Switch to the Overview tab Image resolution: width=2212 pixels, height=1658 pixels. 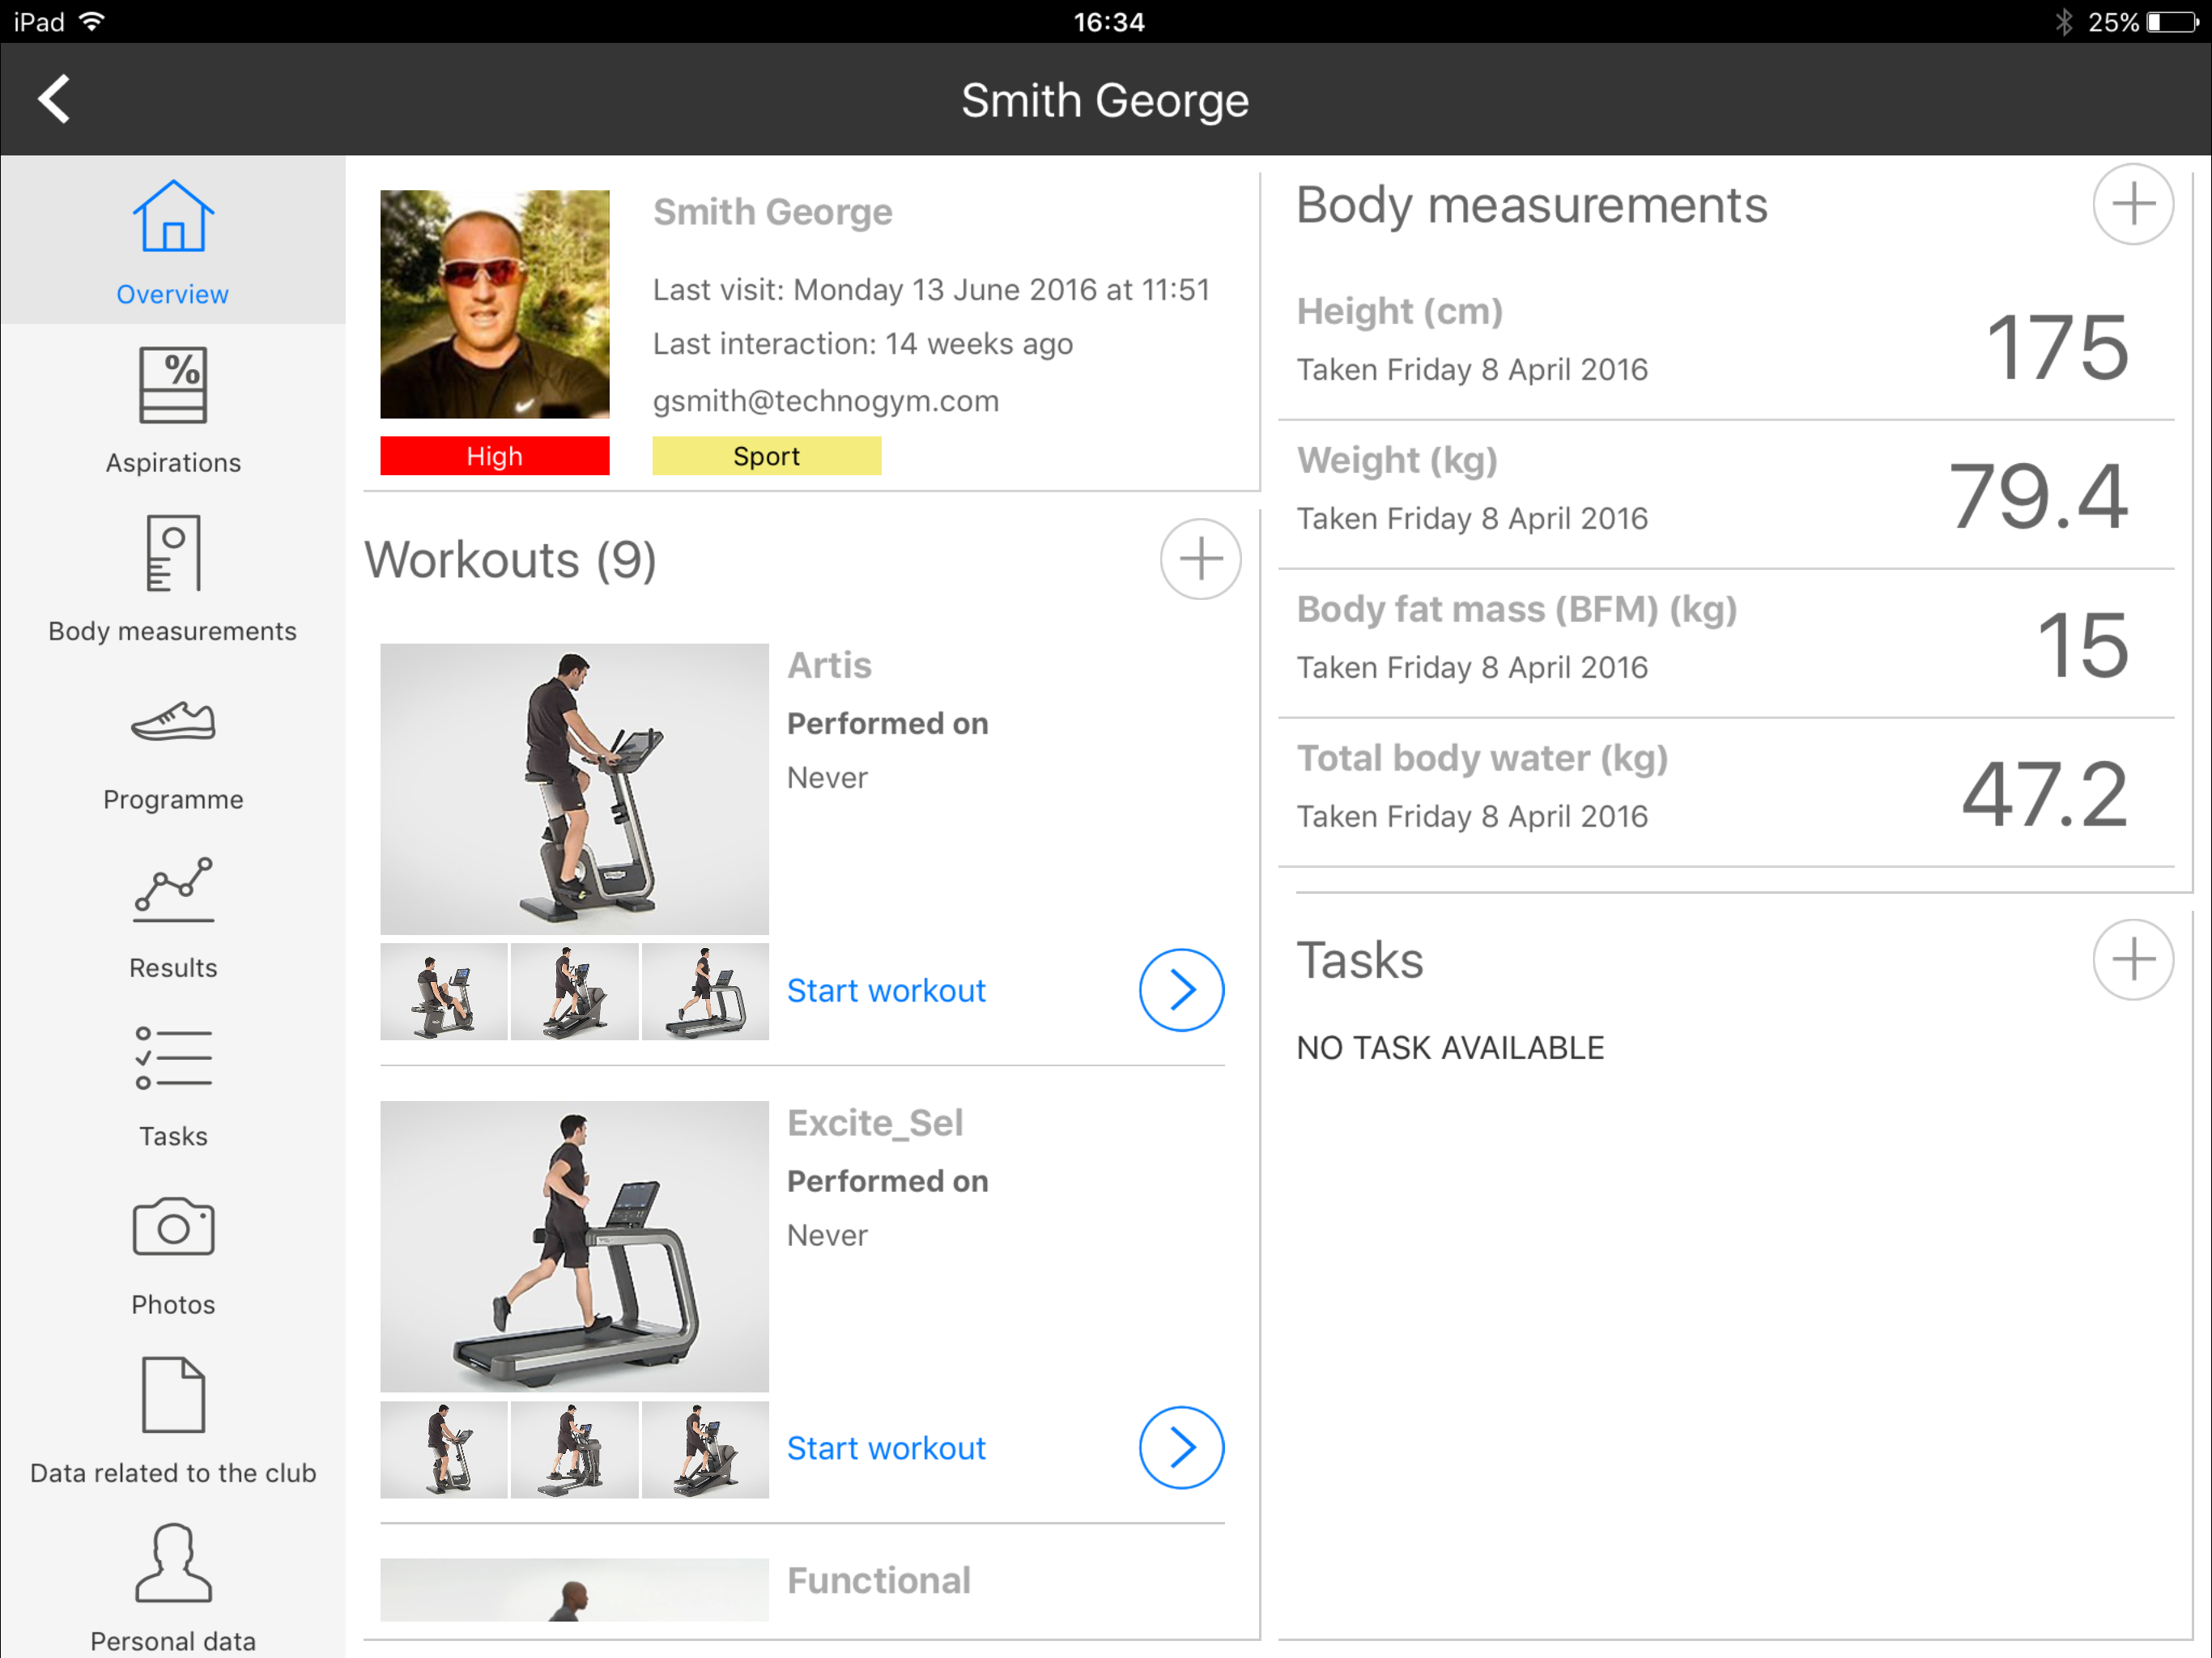tap(173, 241)
